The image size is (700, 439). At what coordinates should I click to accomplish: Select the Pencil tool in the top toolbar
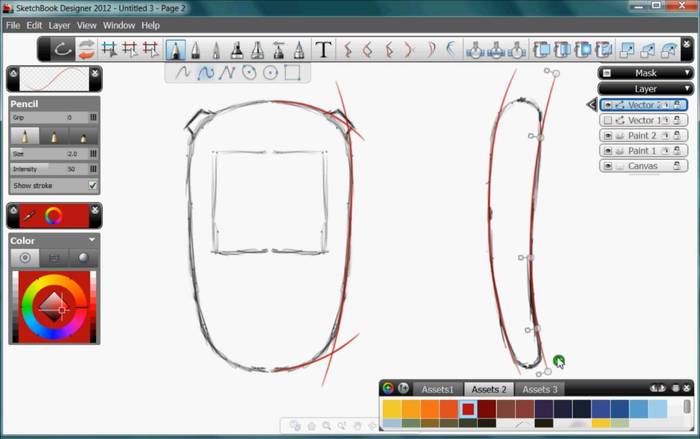pyautogui.click(x=176, y=49)
